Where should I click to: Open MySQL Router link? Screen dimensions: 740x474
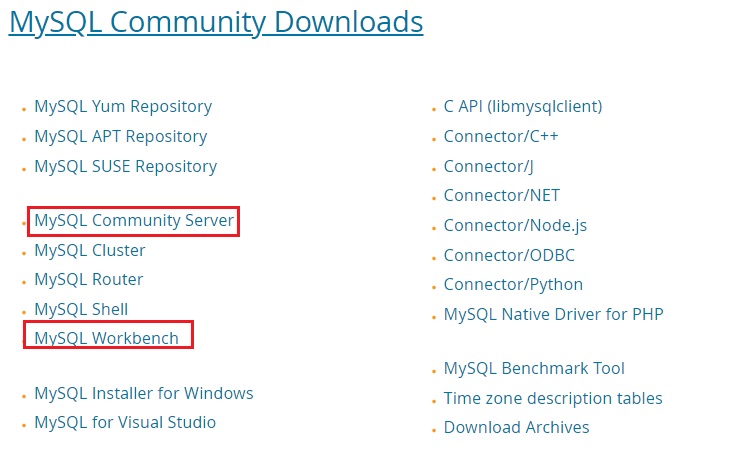pos(89,279)
